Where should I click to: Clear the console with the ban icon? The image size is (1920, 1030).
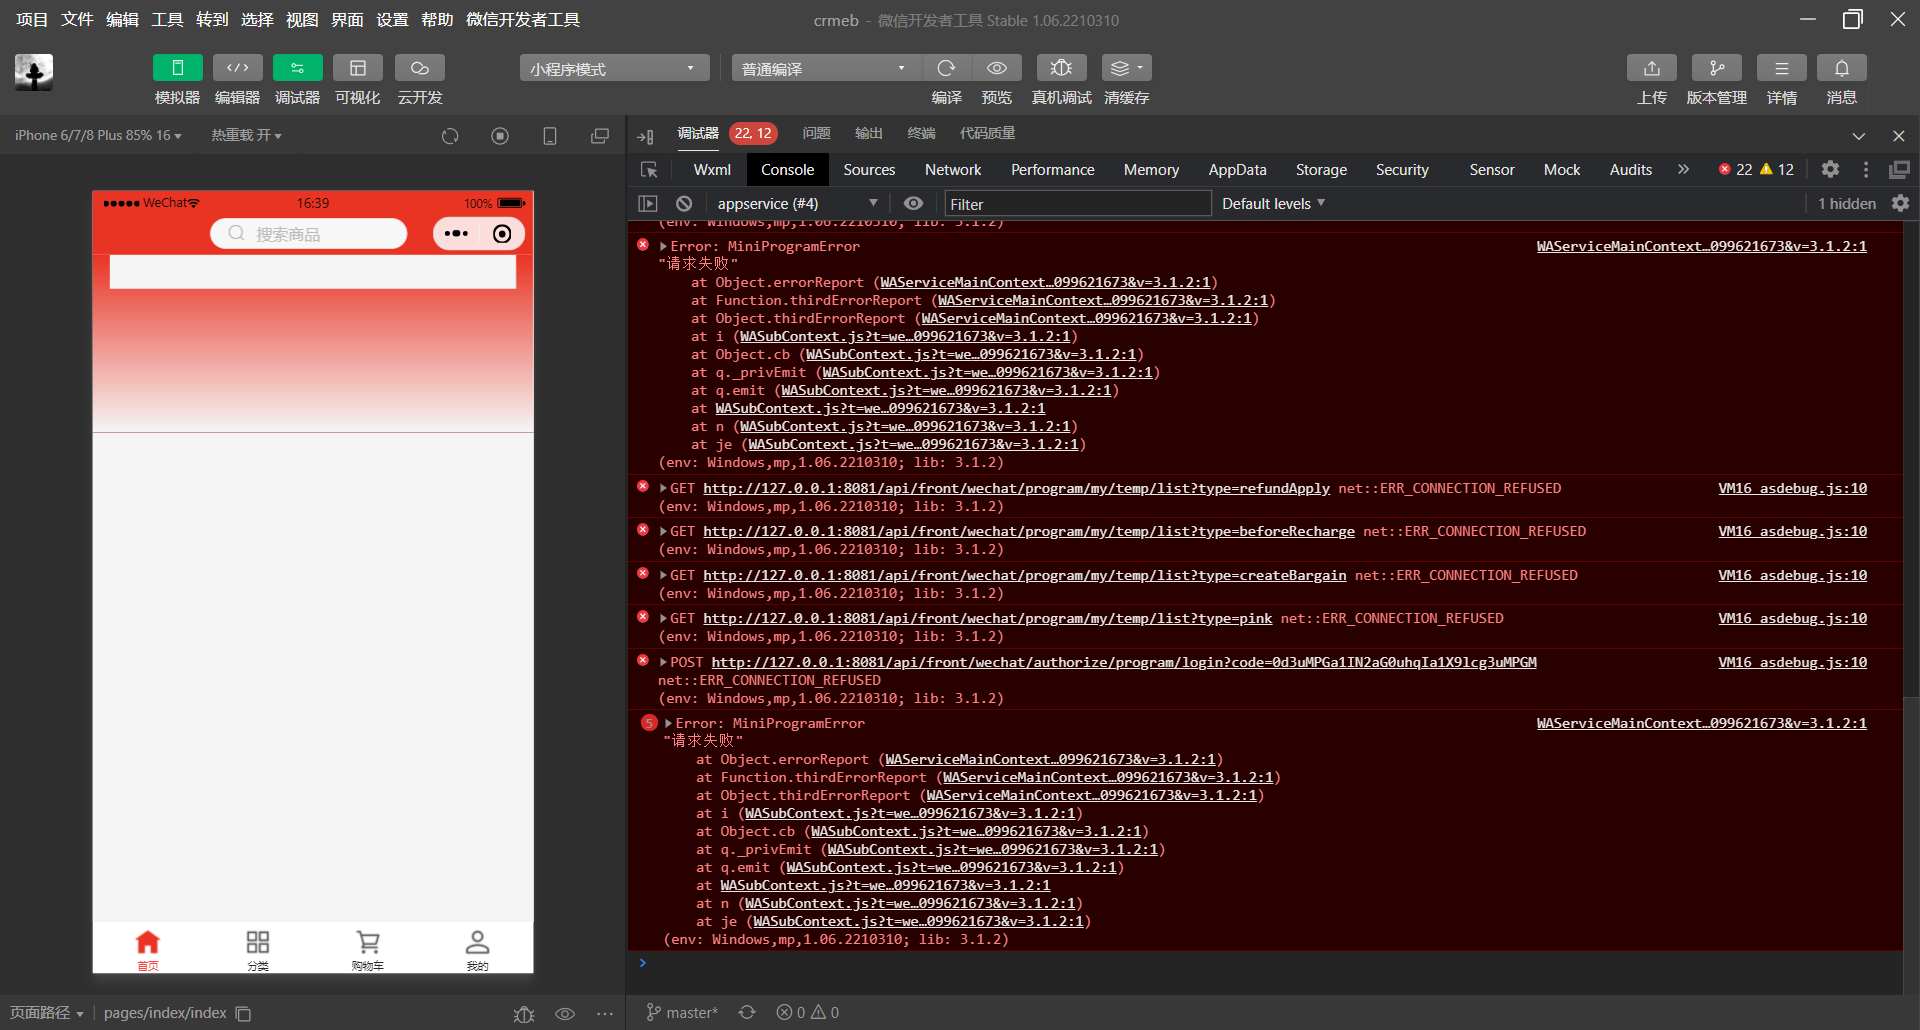pyautogui.click(x=684, y=203)
